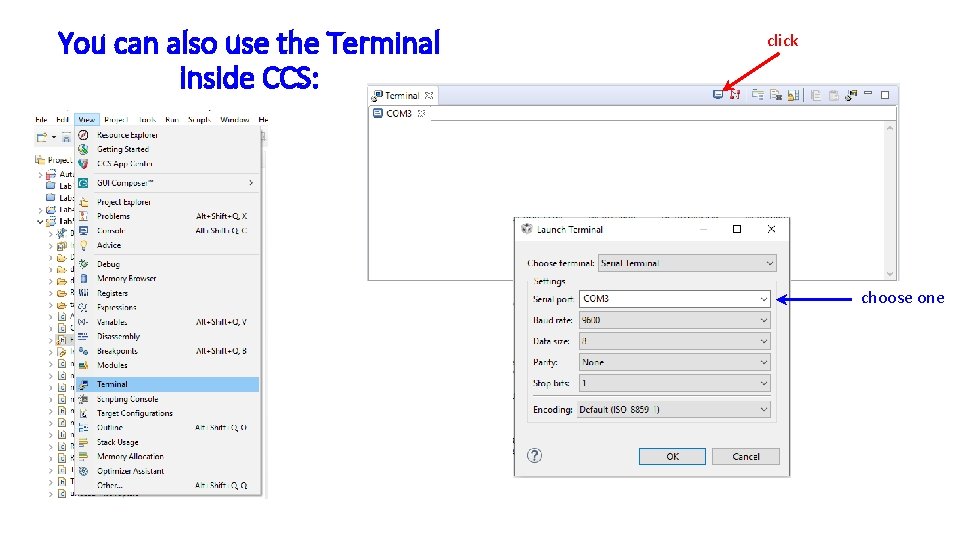Choose Terminal in View menu

[x=168, y=384]
